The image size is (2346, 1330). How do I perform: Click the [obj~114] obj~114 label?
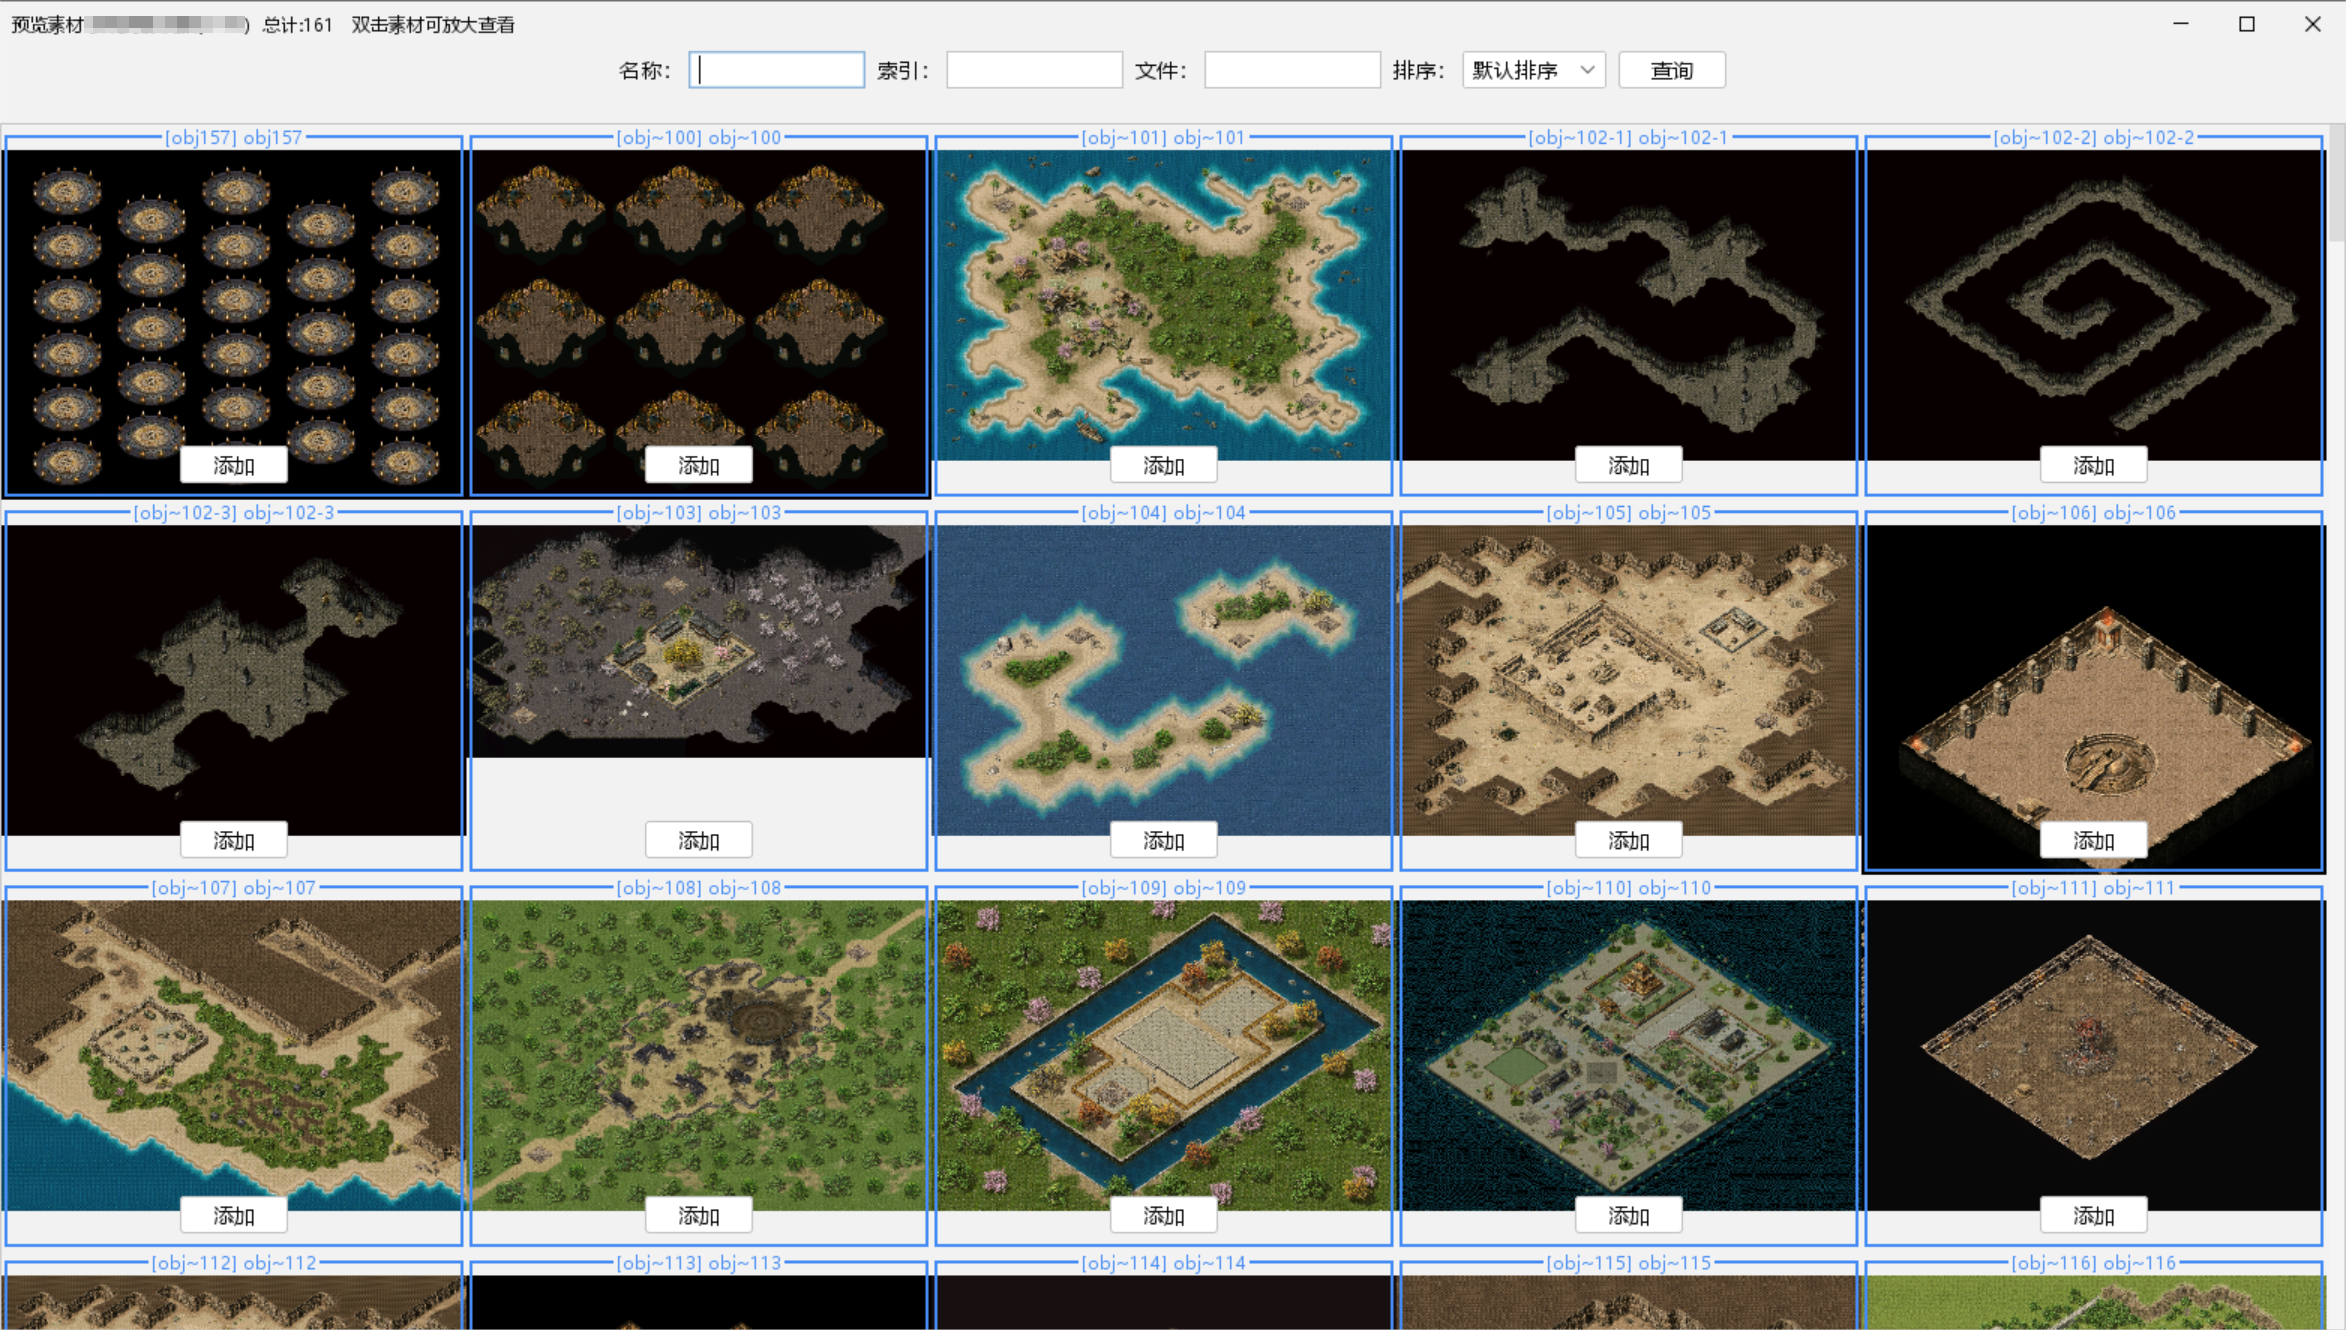pos(1163,1262)
